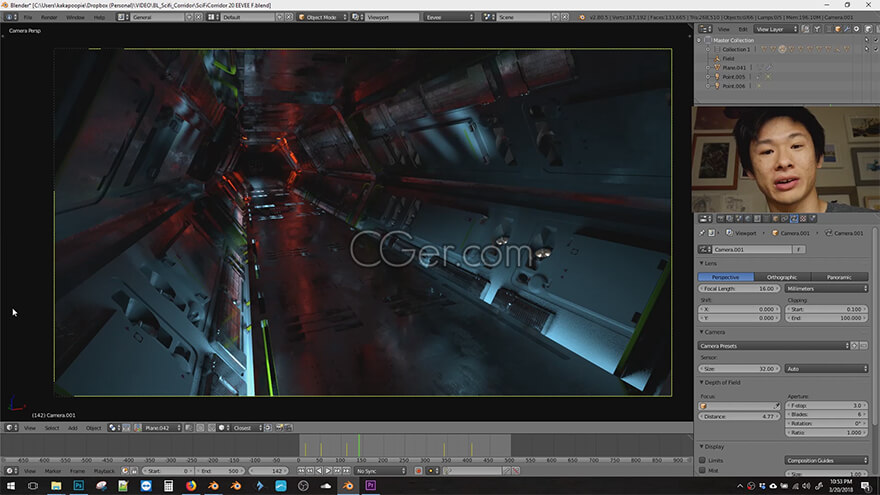
Task: Open the sensor fit Auto dropdown
Action: coord(826,369)
